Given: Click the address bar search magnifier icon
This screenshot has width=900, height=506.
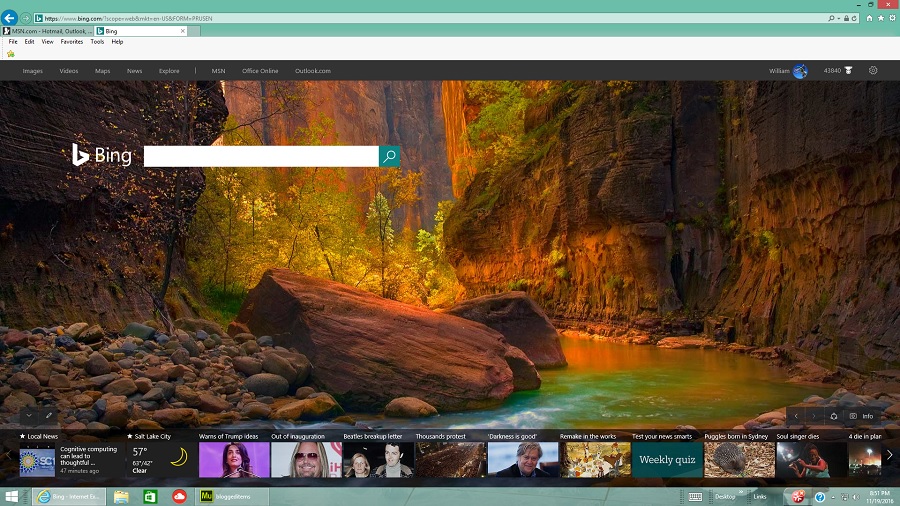Looking at the screenshot, I should click(x=831, y=18).
